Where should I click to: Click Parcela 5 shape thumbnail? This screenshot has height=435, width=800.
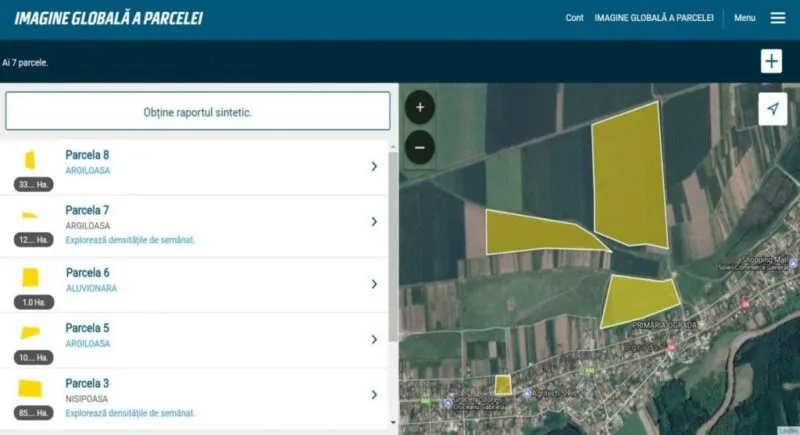pos(30,332)
